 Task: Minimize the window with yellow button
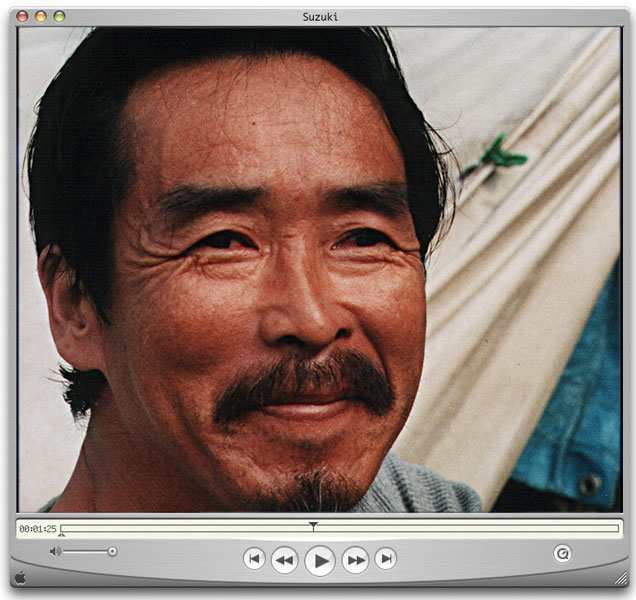click(41, 17)
